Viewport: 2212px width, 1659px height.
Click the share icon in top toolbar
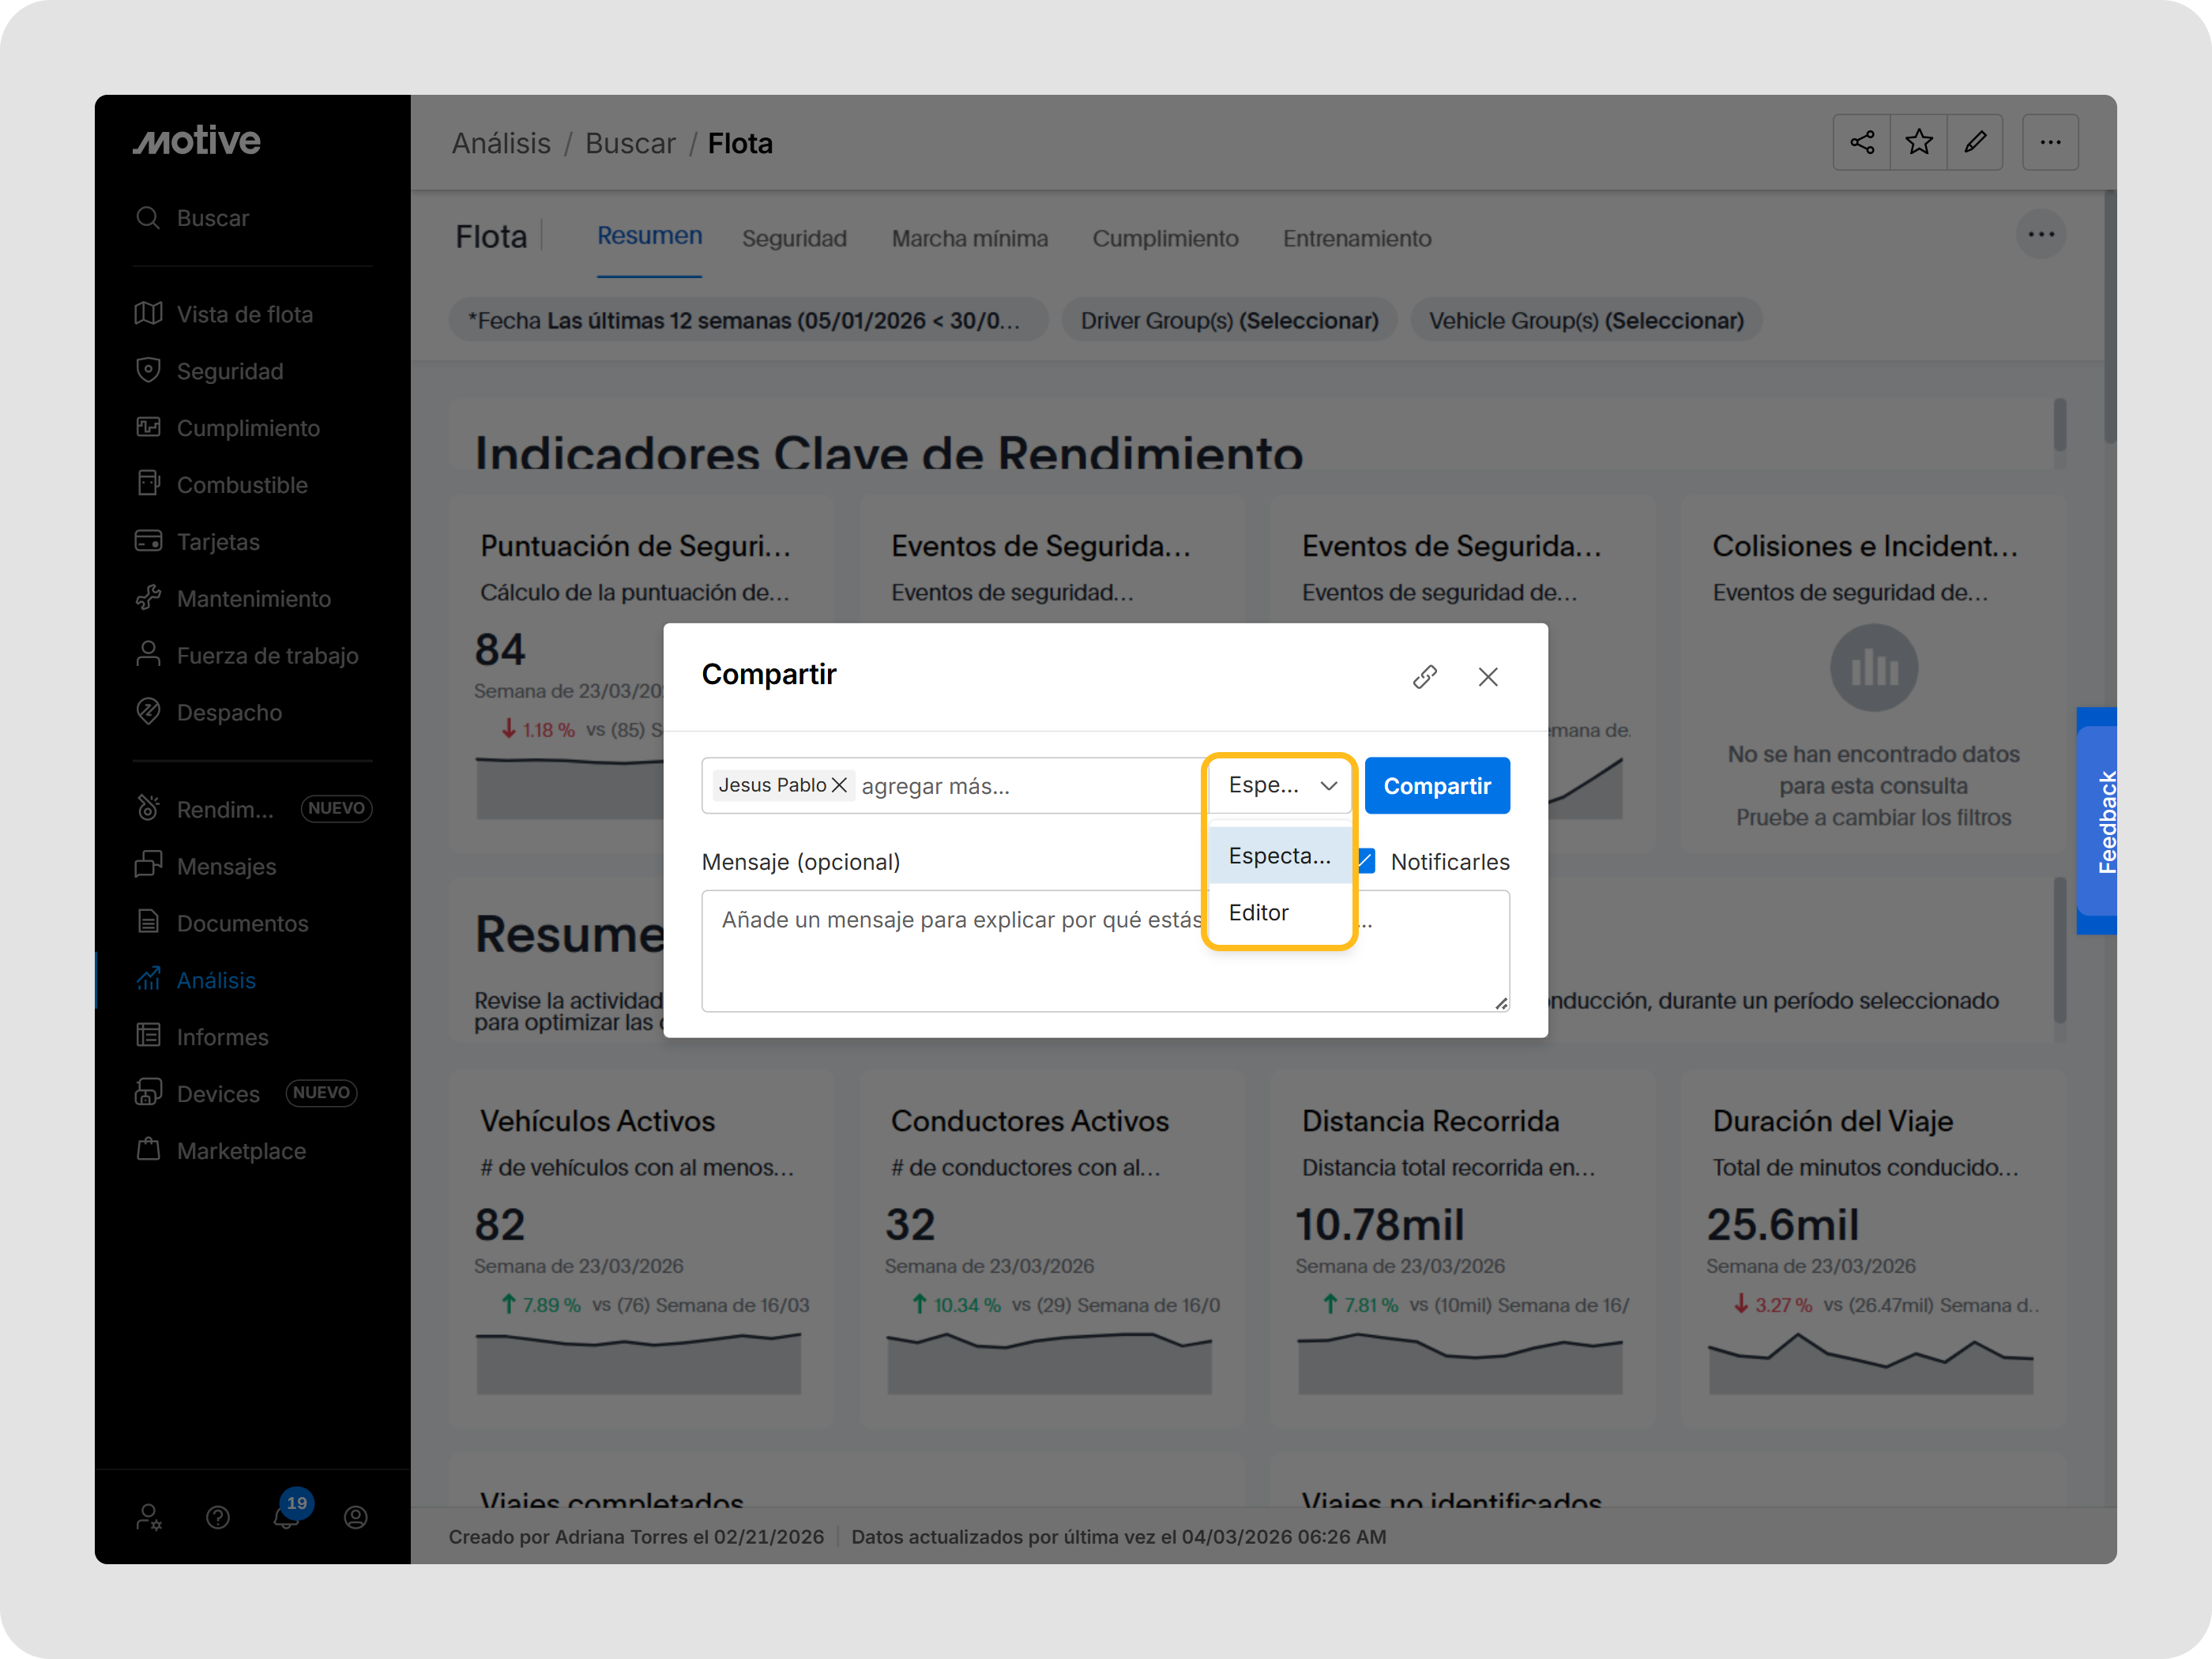pos(1861,143)
